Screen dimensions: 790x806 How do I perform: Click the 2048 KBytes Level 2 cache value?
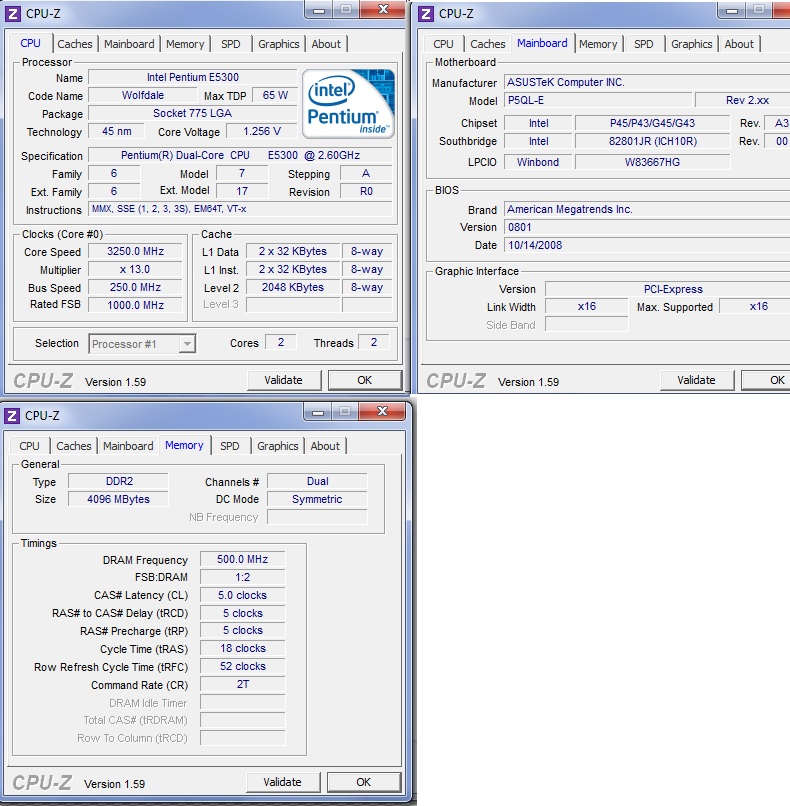point(293,287)
